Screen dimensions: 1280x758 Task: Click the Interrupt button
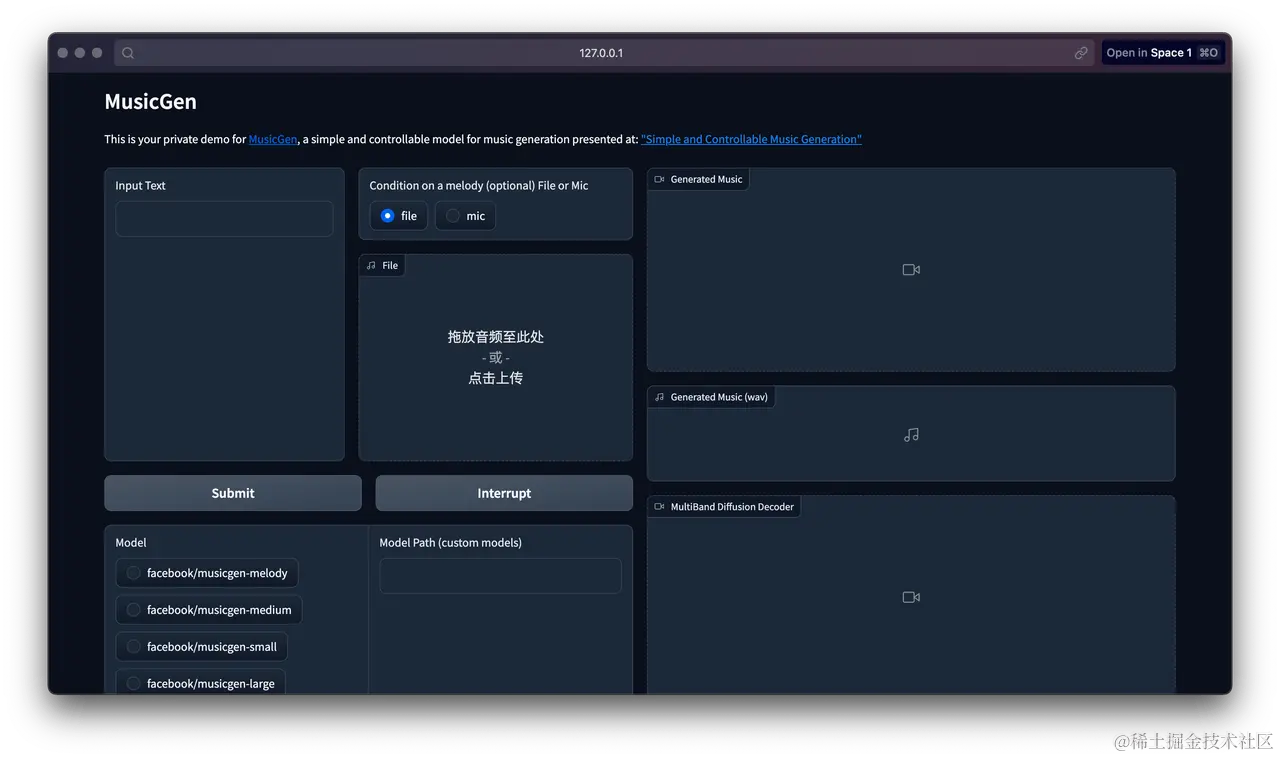click(504, 493)
